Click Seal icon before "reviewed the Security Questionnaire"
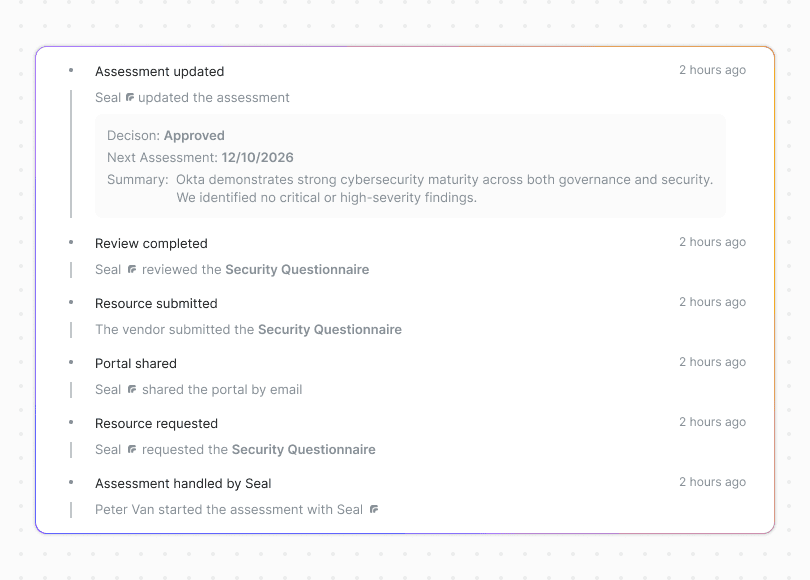810x580 pixels. pos(131,270)
